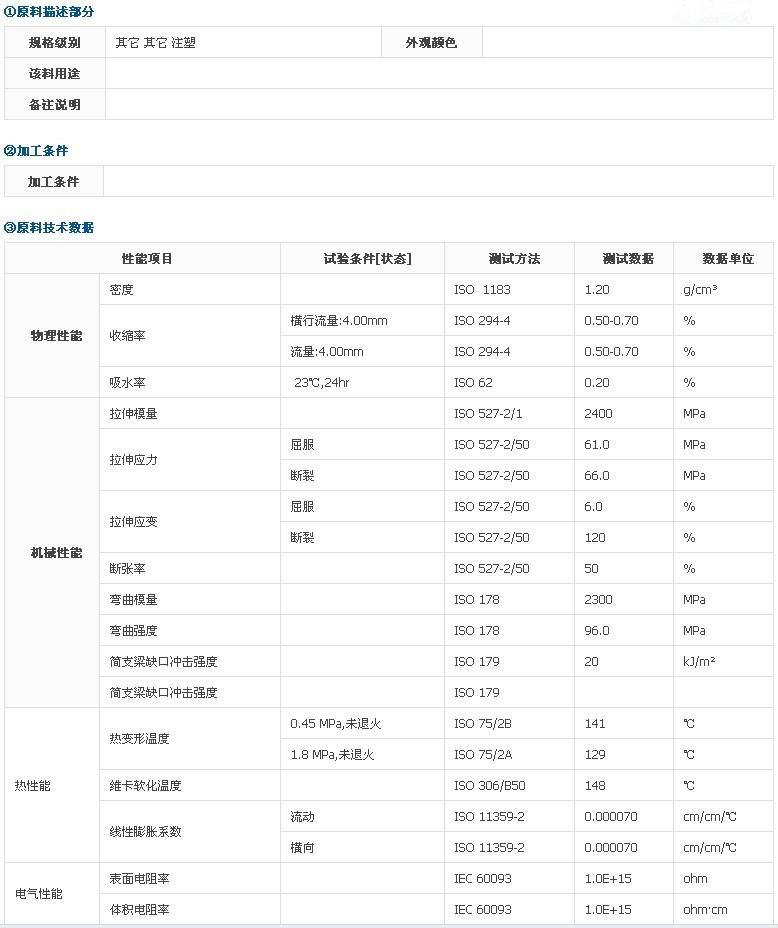Click the 测试方法 column header
The image size is (778, 928).
pos(514,259)
